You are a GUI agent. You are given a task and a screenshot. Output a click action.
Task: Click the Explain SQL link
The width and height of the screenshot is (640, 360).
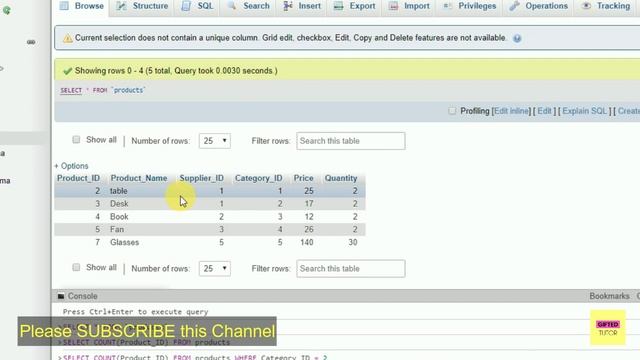[x=584, y=111]
